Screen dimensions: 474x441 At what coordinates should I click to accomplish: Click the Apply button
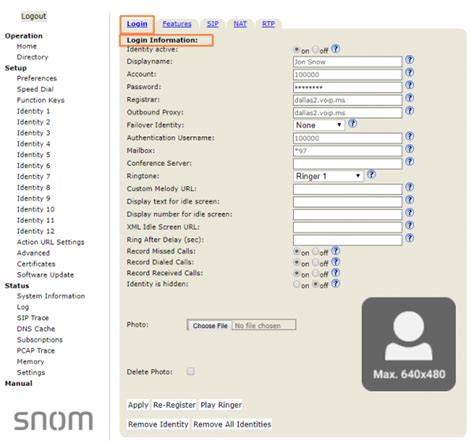138,405
